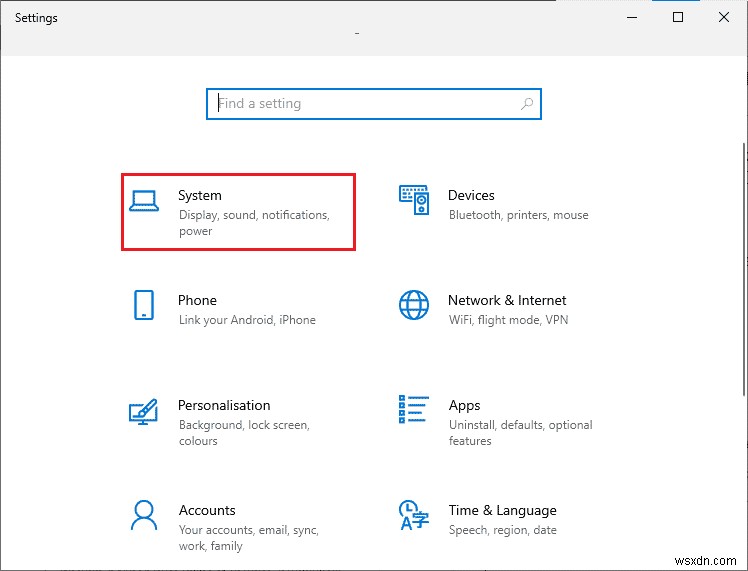748x571 pixels.
Task: Click 'Bluetooth, printers, mouse' description
Action: coord(519,215)
